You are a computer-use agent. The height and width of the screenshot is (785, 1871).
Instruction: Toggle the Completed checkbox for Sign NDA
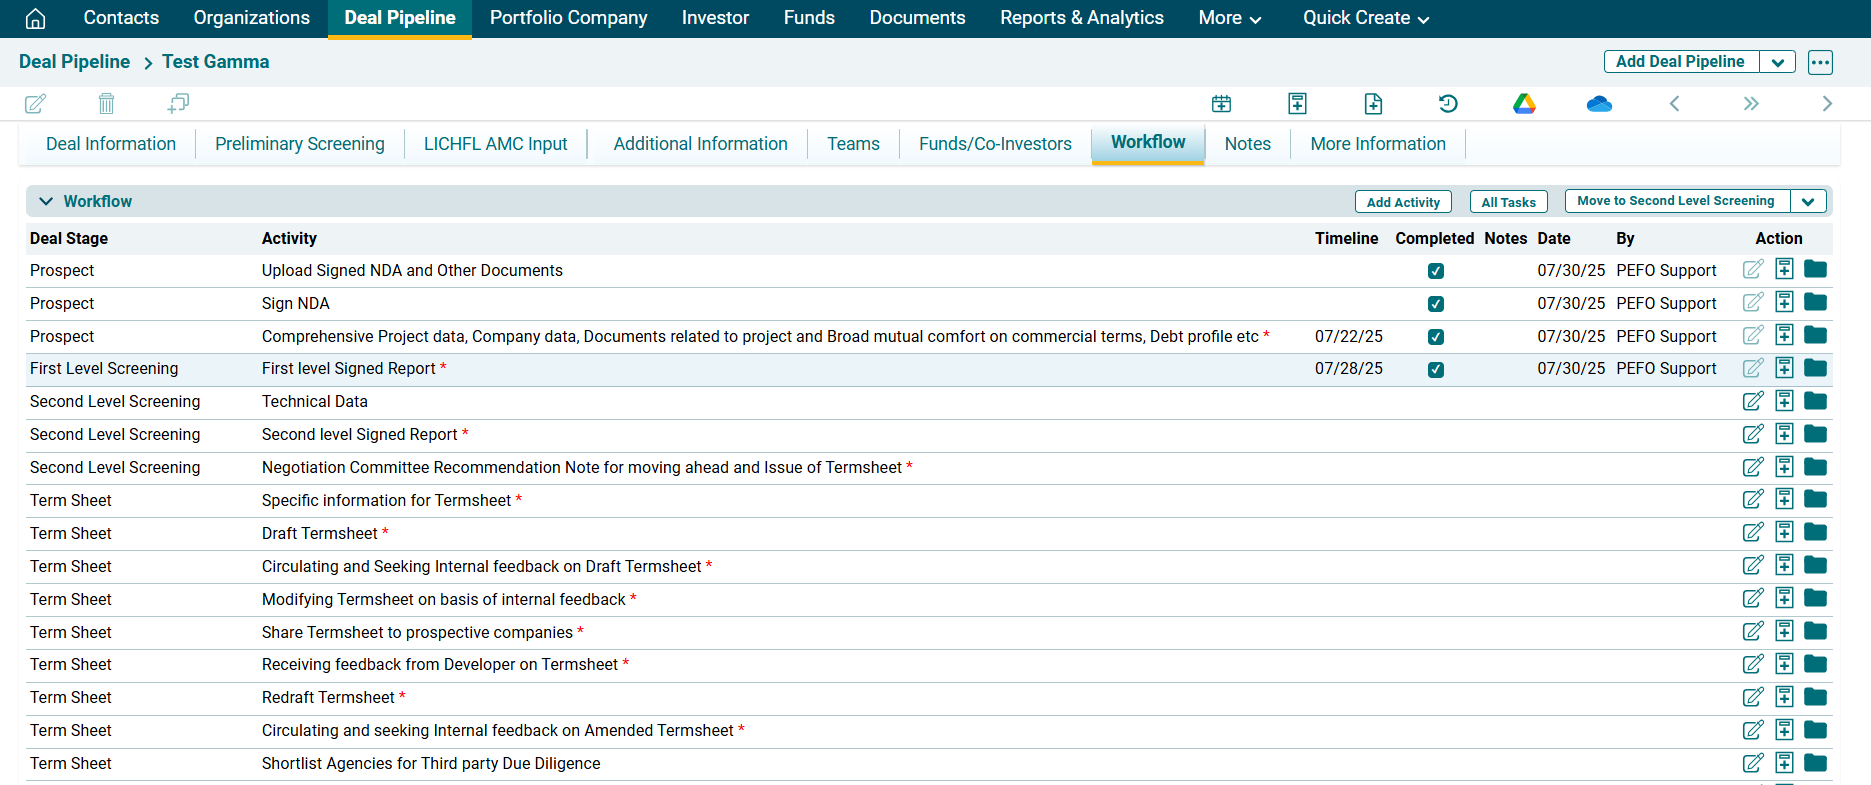(1435, 304)
